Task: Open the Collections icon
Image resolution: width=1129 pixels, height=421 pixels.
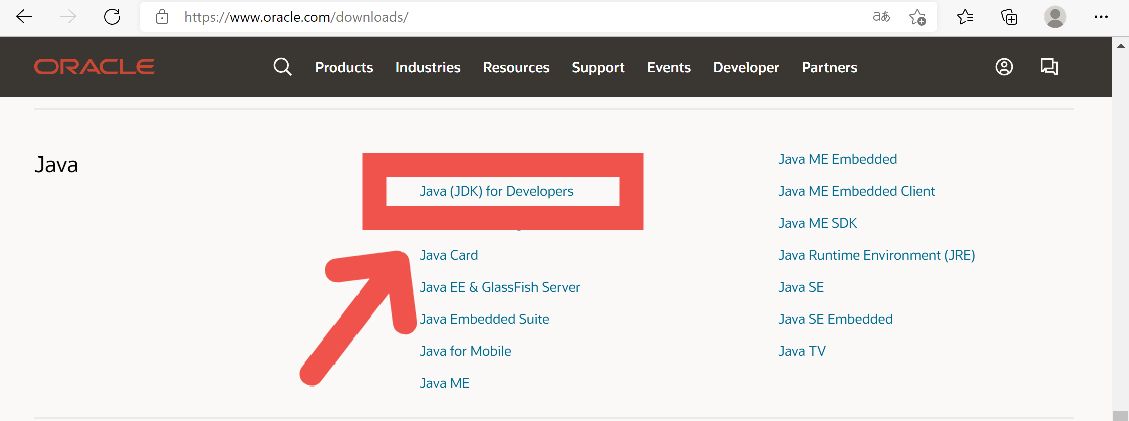Action: [1009, 17]
